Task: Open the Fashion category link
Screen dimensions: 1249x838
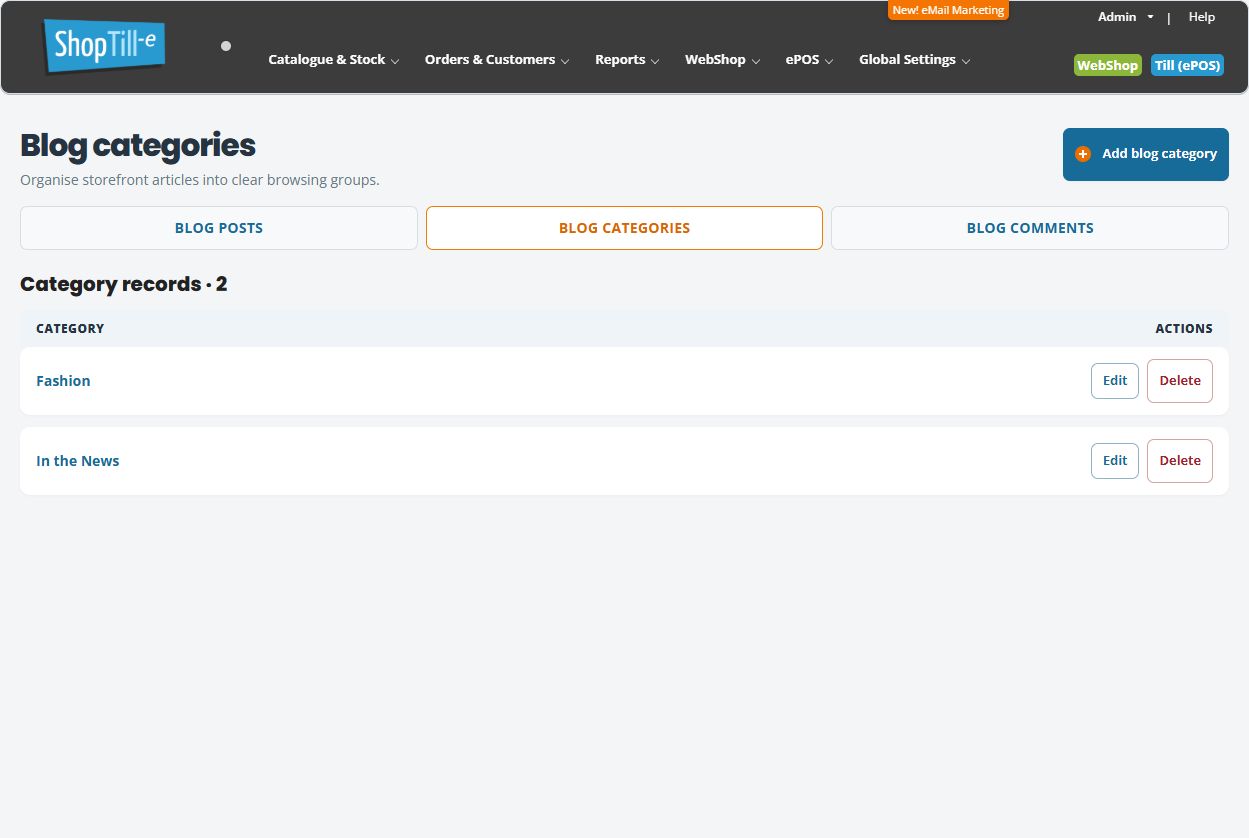Action: tap(63, 381)
